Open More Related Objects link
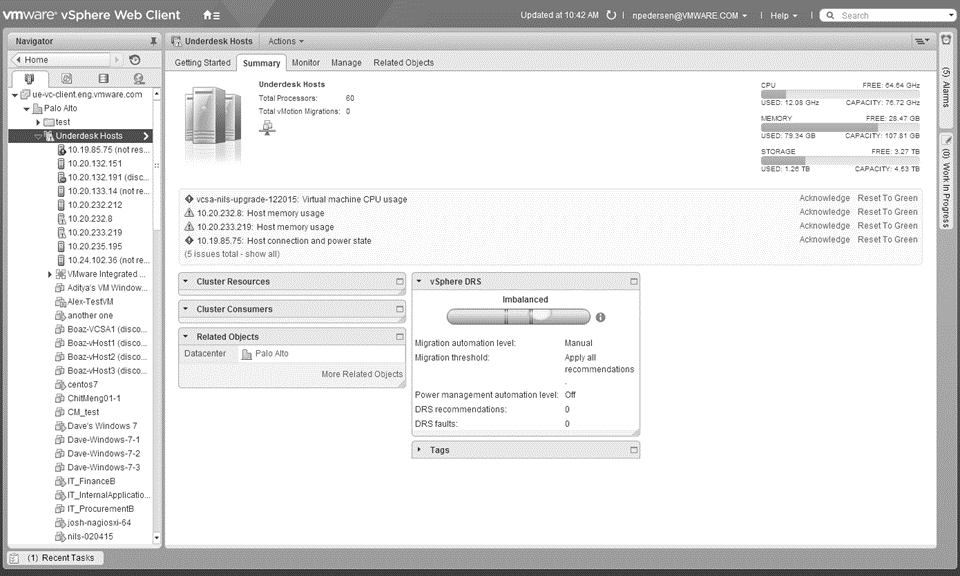The height and width of the screenshot is (576, 960). 362,374
